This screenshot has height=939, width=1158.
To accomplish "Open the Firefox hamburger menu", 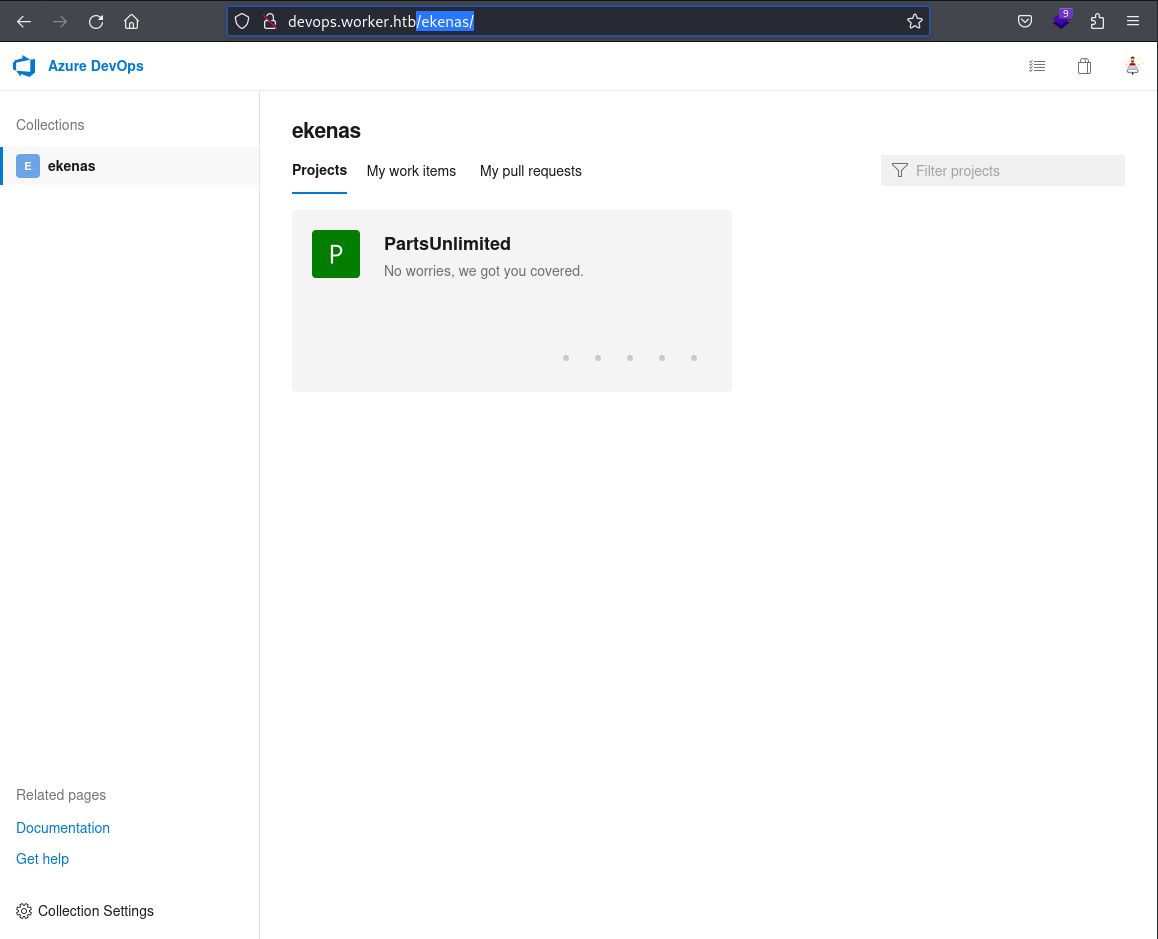I will [x=1133, y=21].
